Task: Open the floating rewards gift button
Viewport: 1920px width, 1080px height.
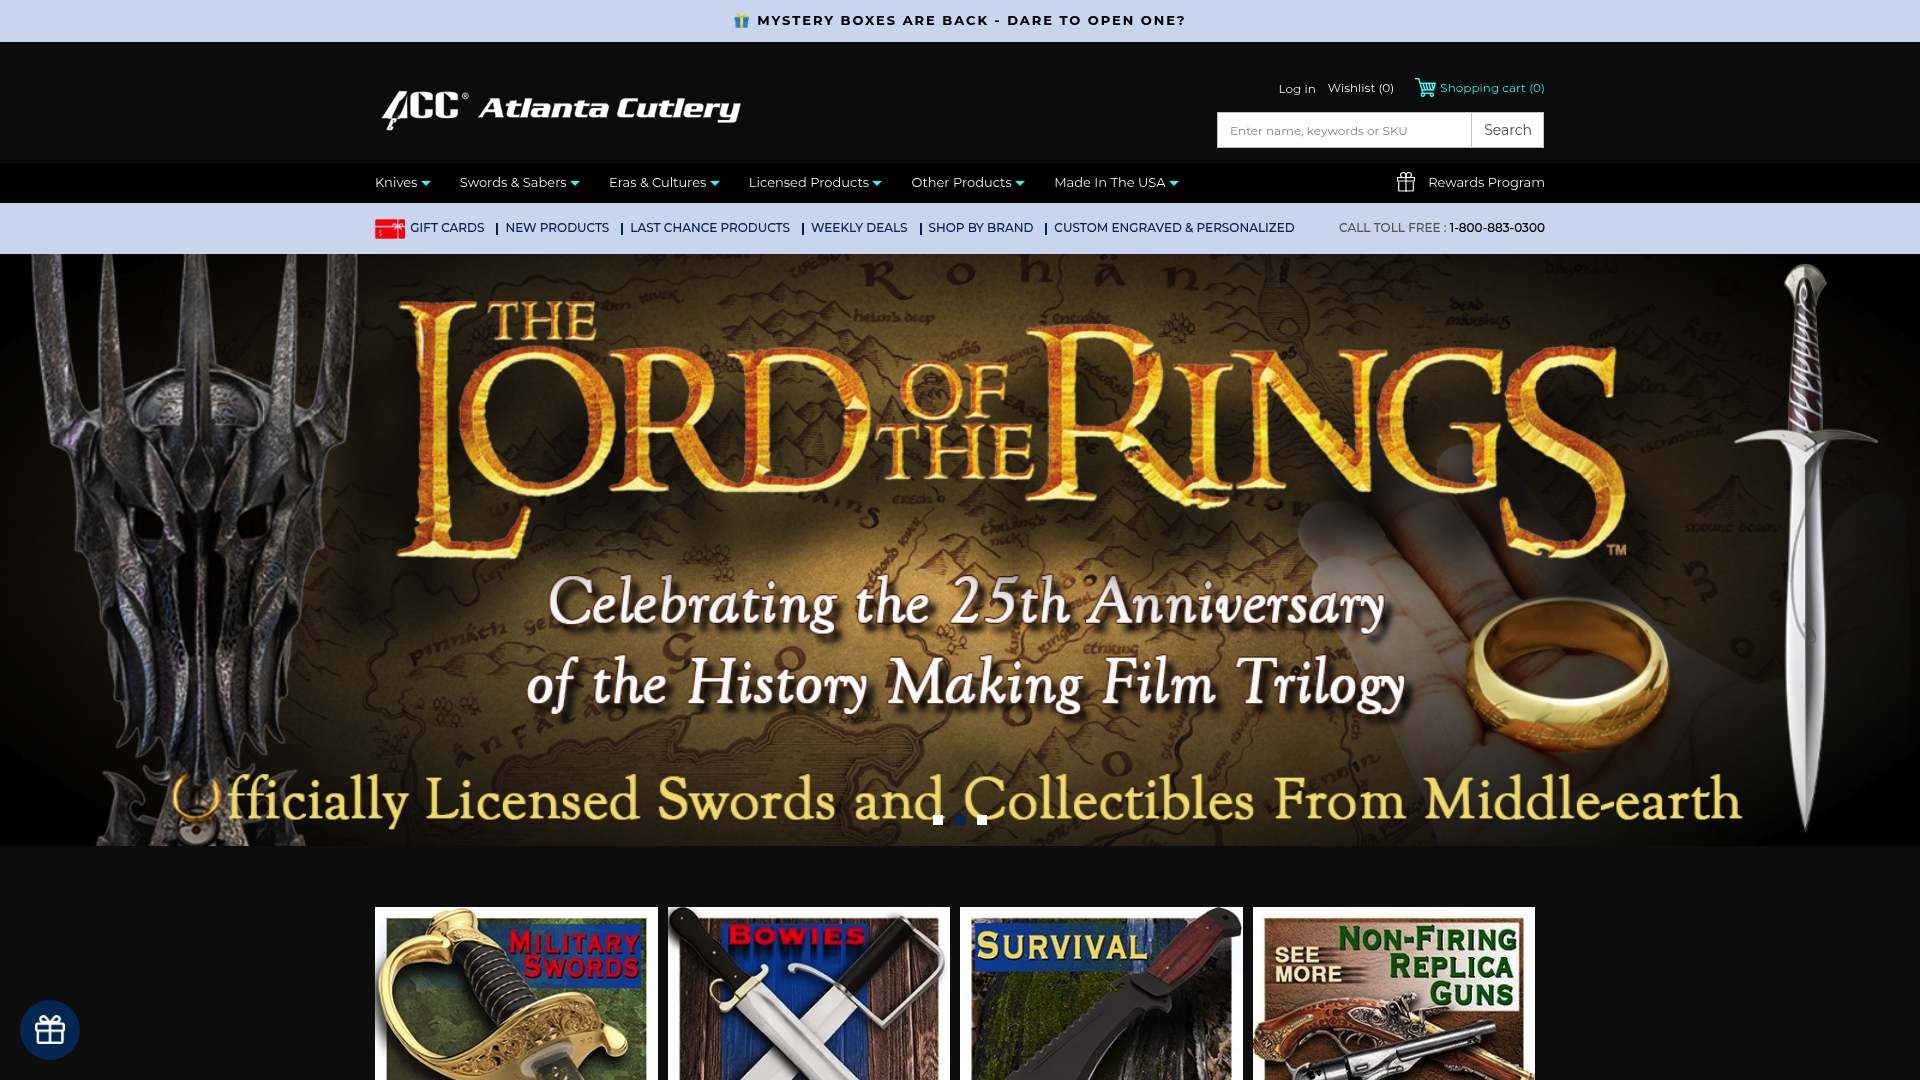Action: [50, 1030]
